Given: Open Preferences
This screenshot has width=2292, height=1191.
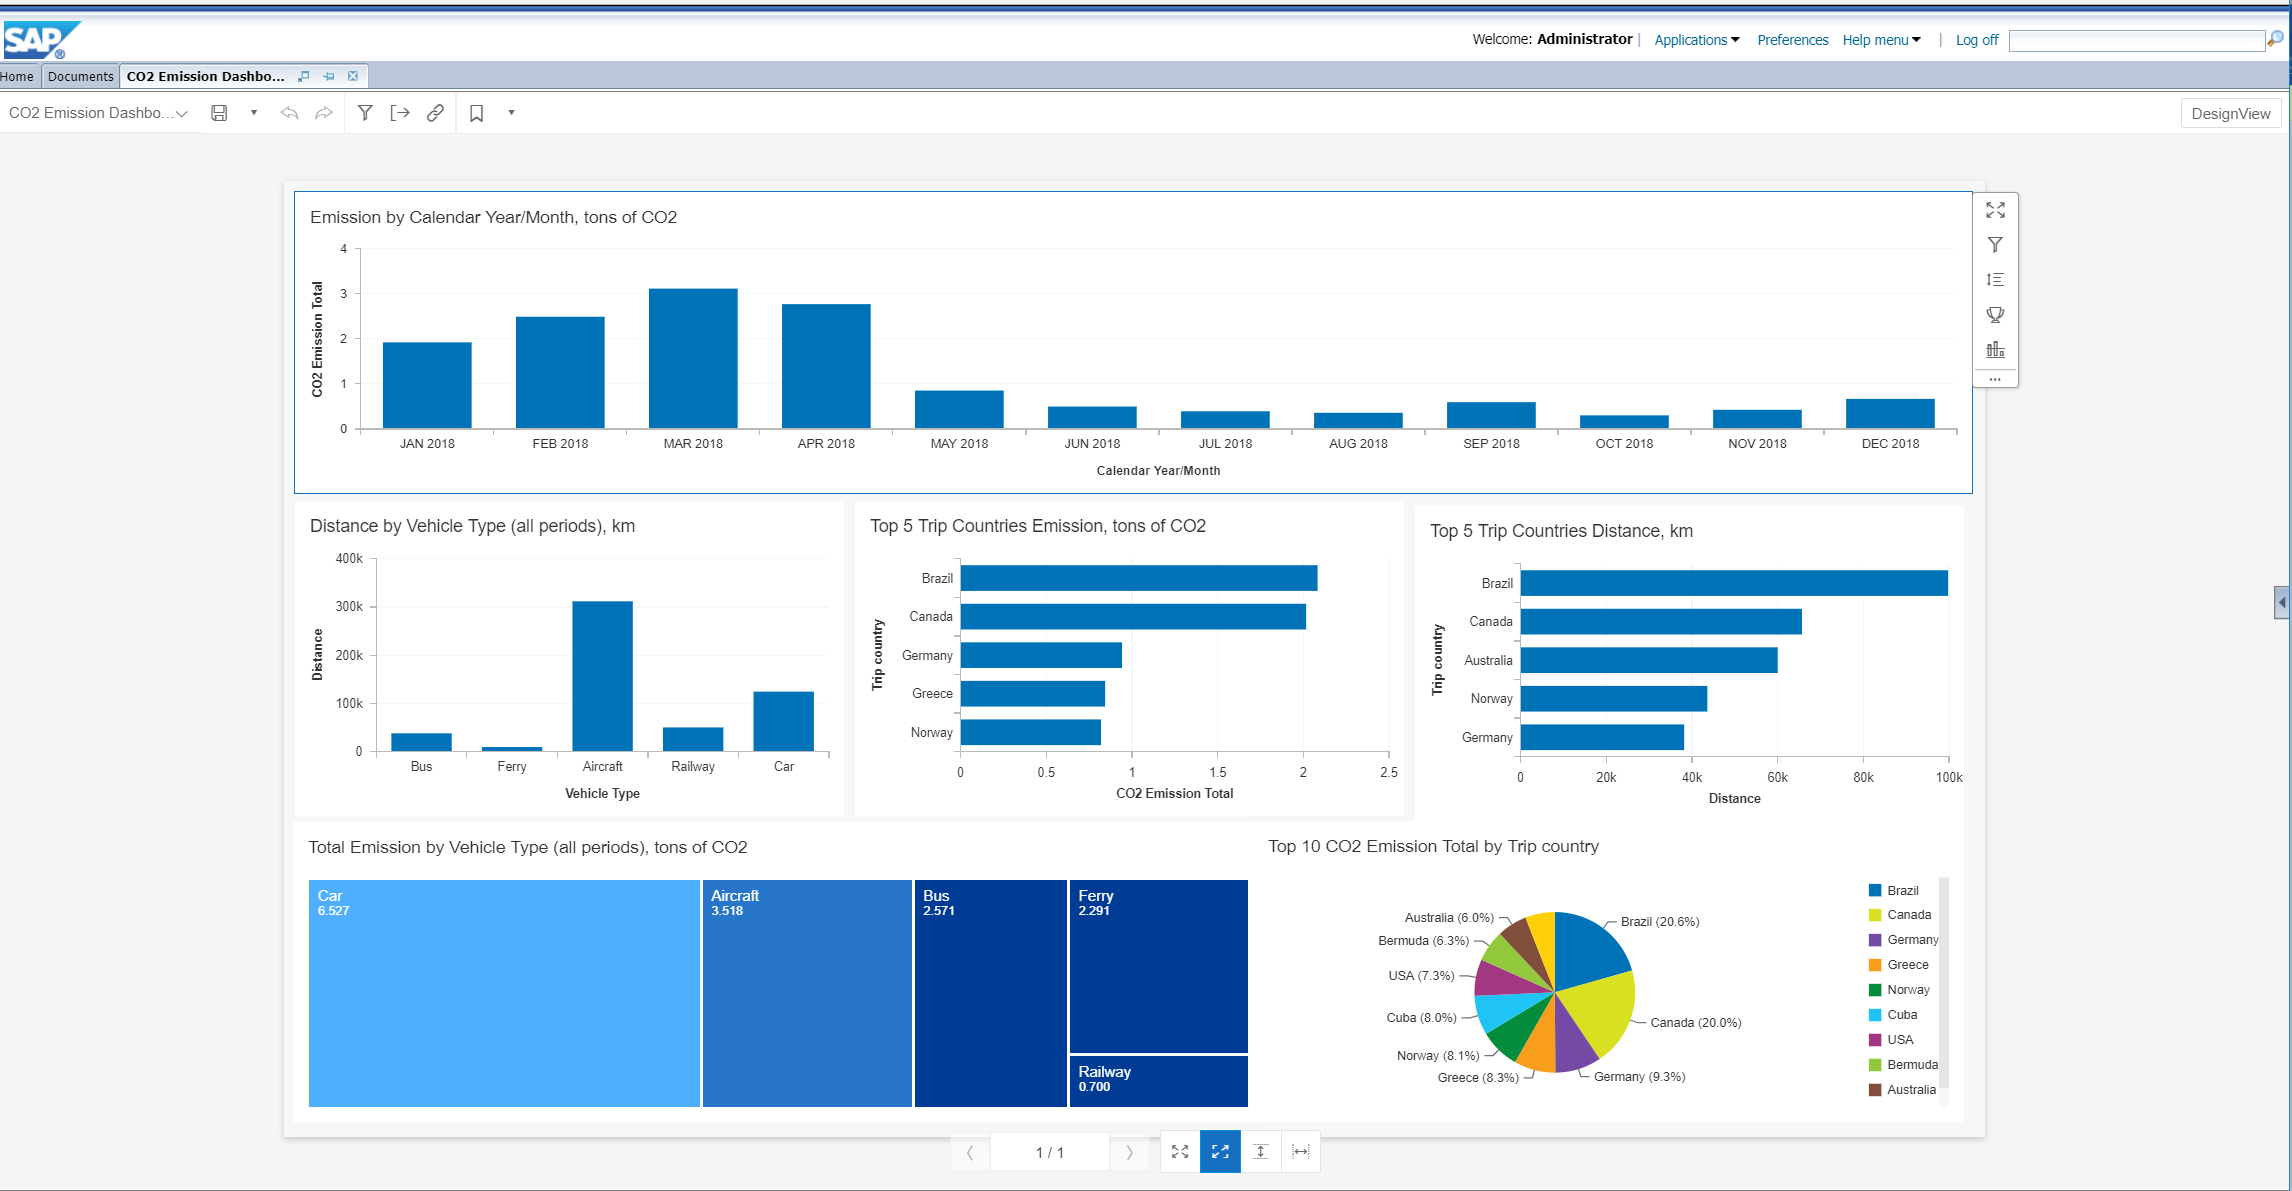Looking at the screenshot, I should [x=1793, y=40].
